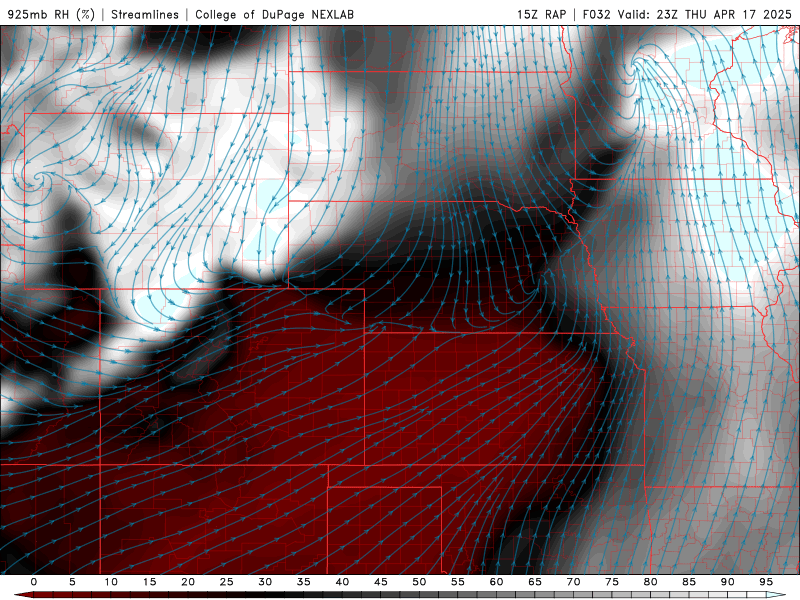Click the colorbar label "55"
800x600 pixels.
[x=458, y=582]
